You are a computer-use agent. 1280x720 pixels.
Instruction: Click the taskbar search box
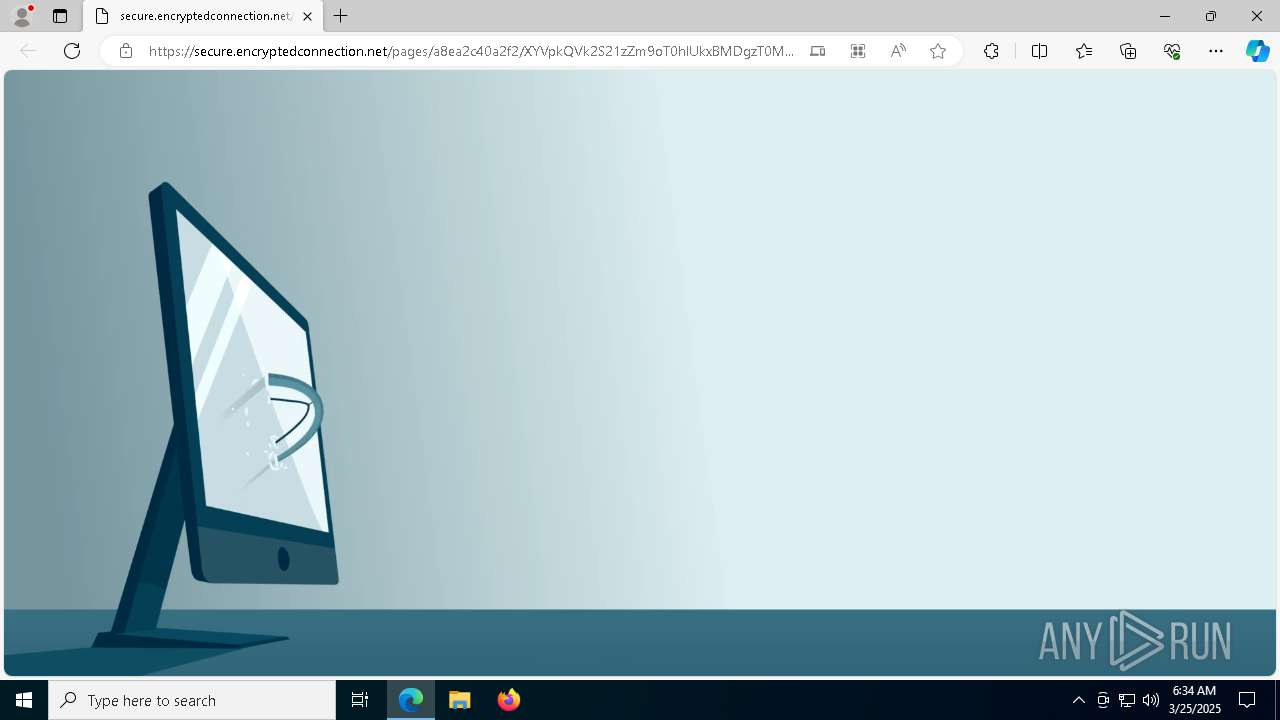pos(192,700)
